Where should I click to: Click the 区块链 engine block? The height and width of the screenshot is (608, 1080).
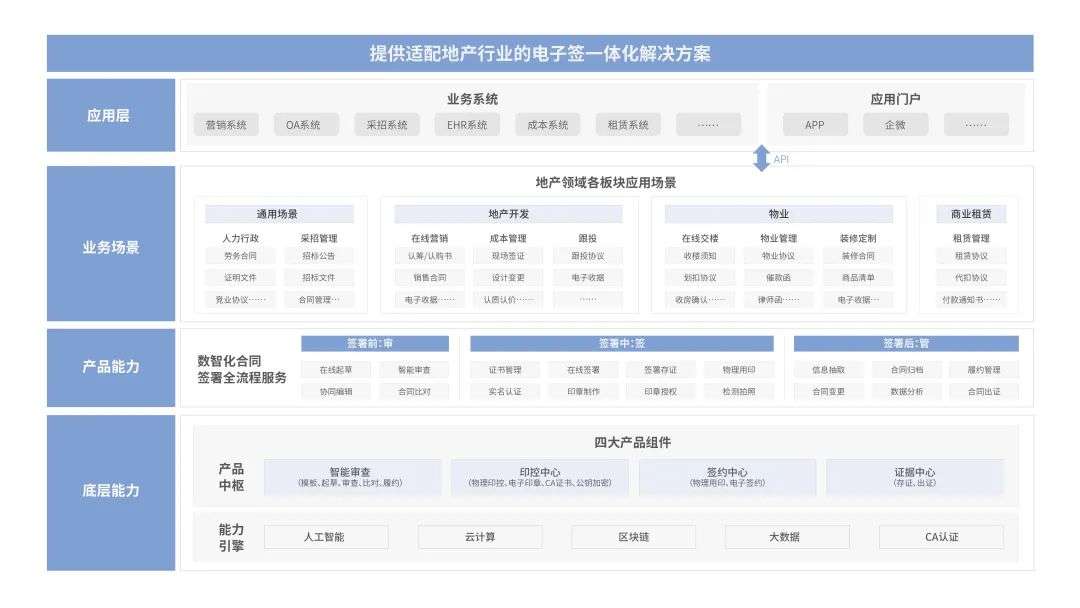636,536
